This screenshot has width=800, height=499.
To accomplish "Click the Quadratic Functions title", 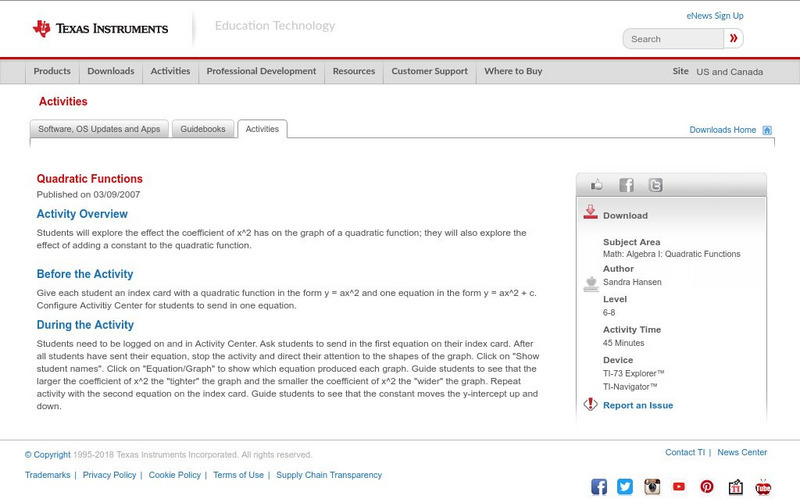I will pos(90,179).
